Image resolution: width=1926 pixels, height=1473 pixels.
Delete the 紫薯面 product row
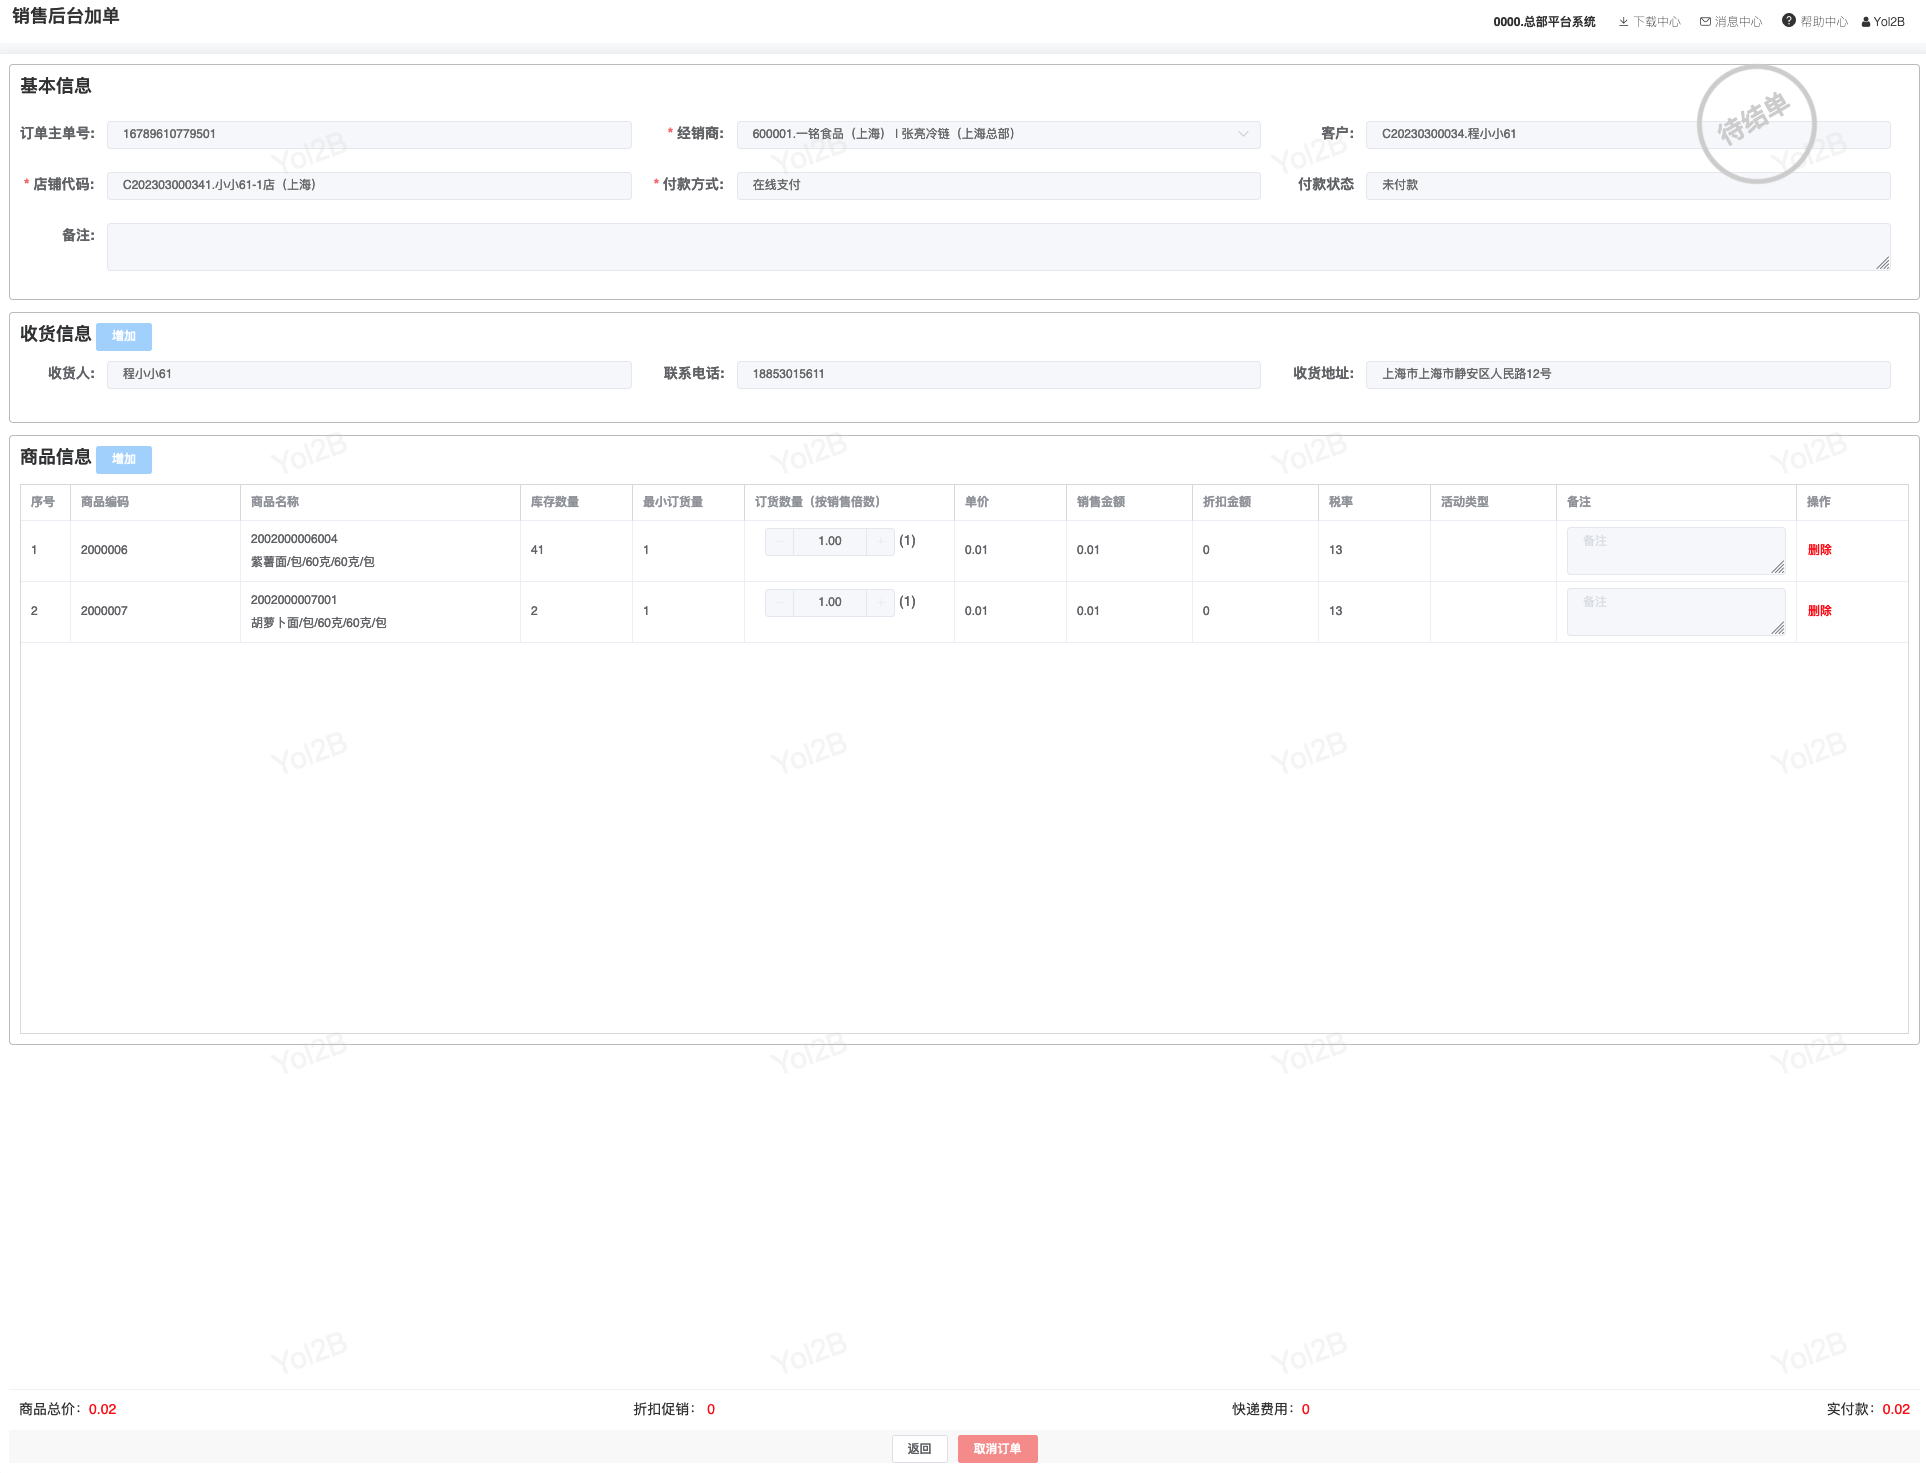pos(1819,550)
